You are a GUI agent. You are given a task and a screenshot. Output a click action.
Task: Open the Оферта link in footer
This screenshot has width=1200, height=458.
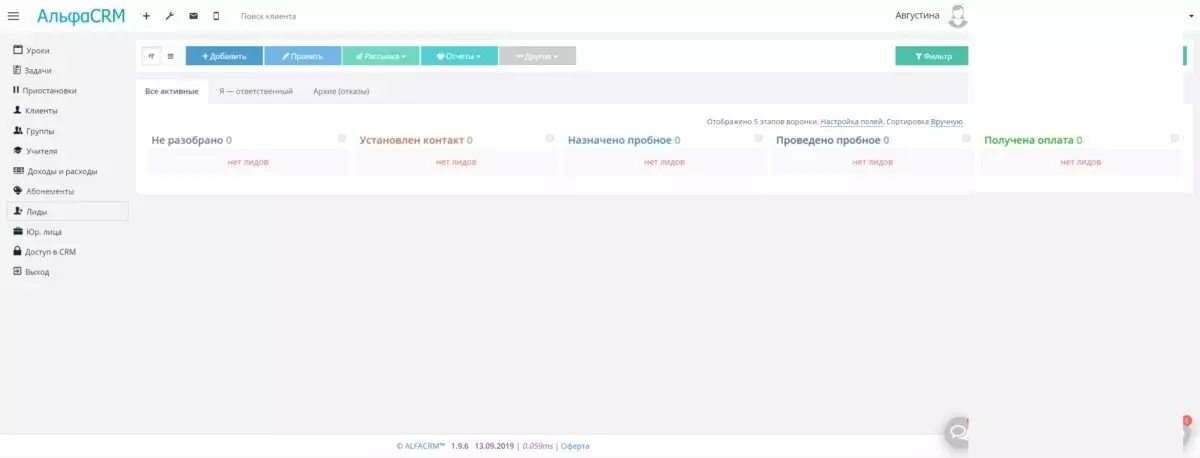[575, 446]
